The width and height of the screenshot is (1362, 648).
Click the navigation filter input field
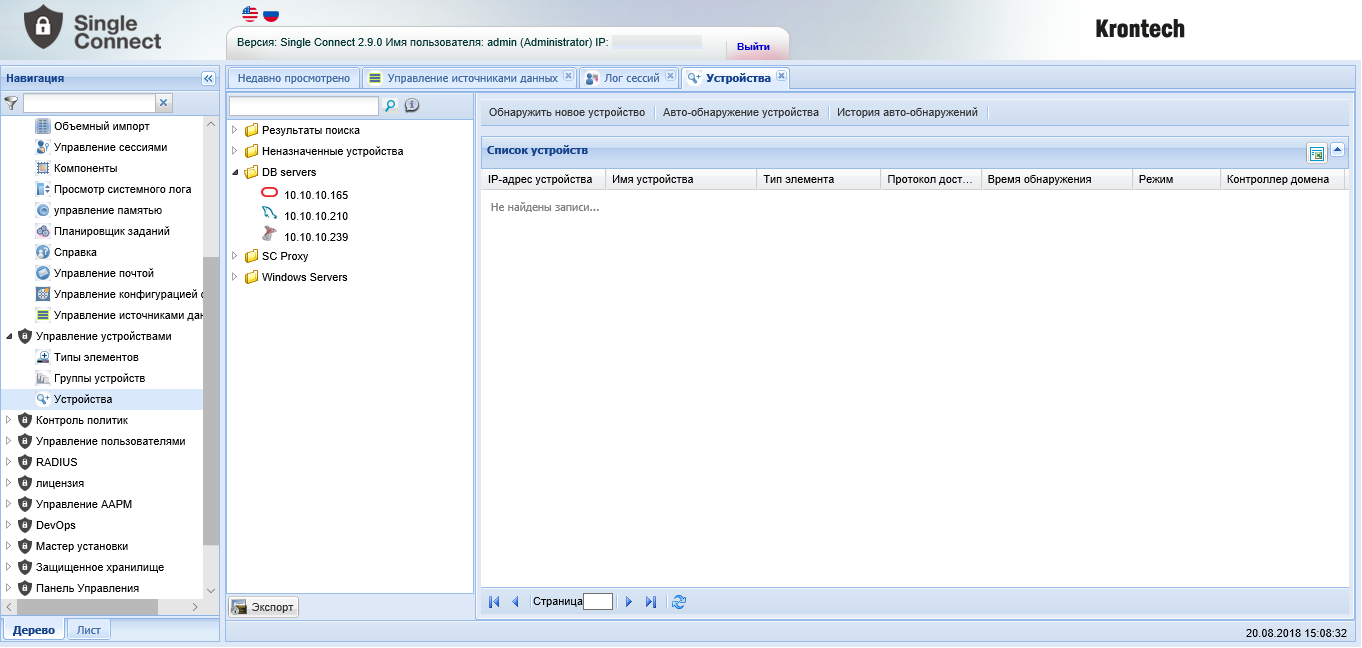click(x=89, y=103)
